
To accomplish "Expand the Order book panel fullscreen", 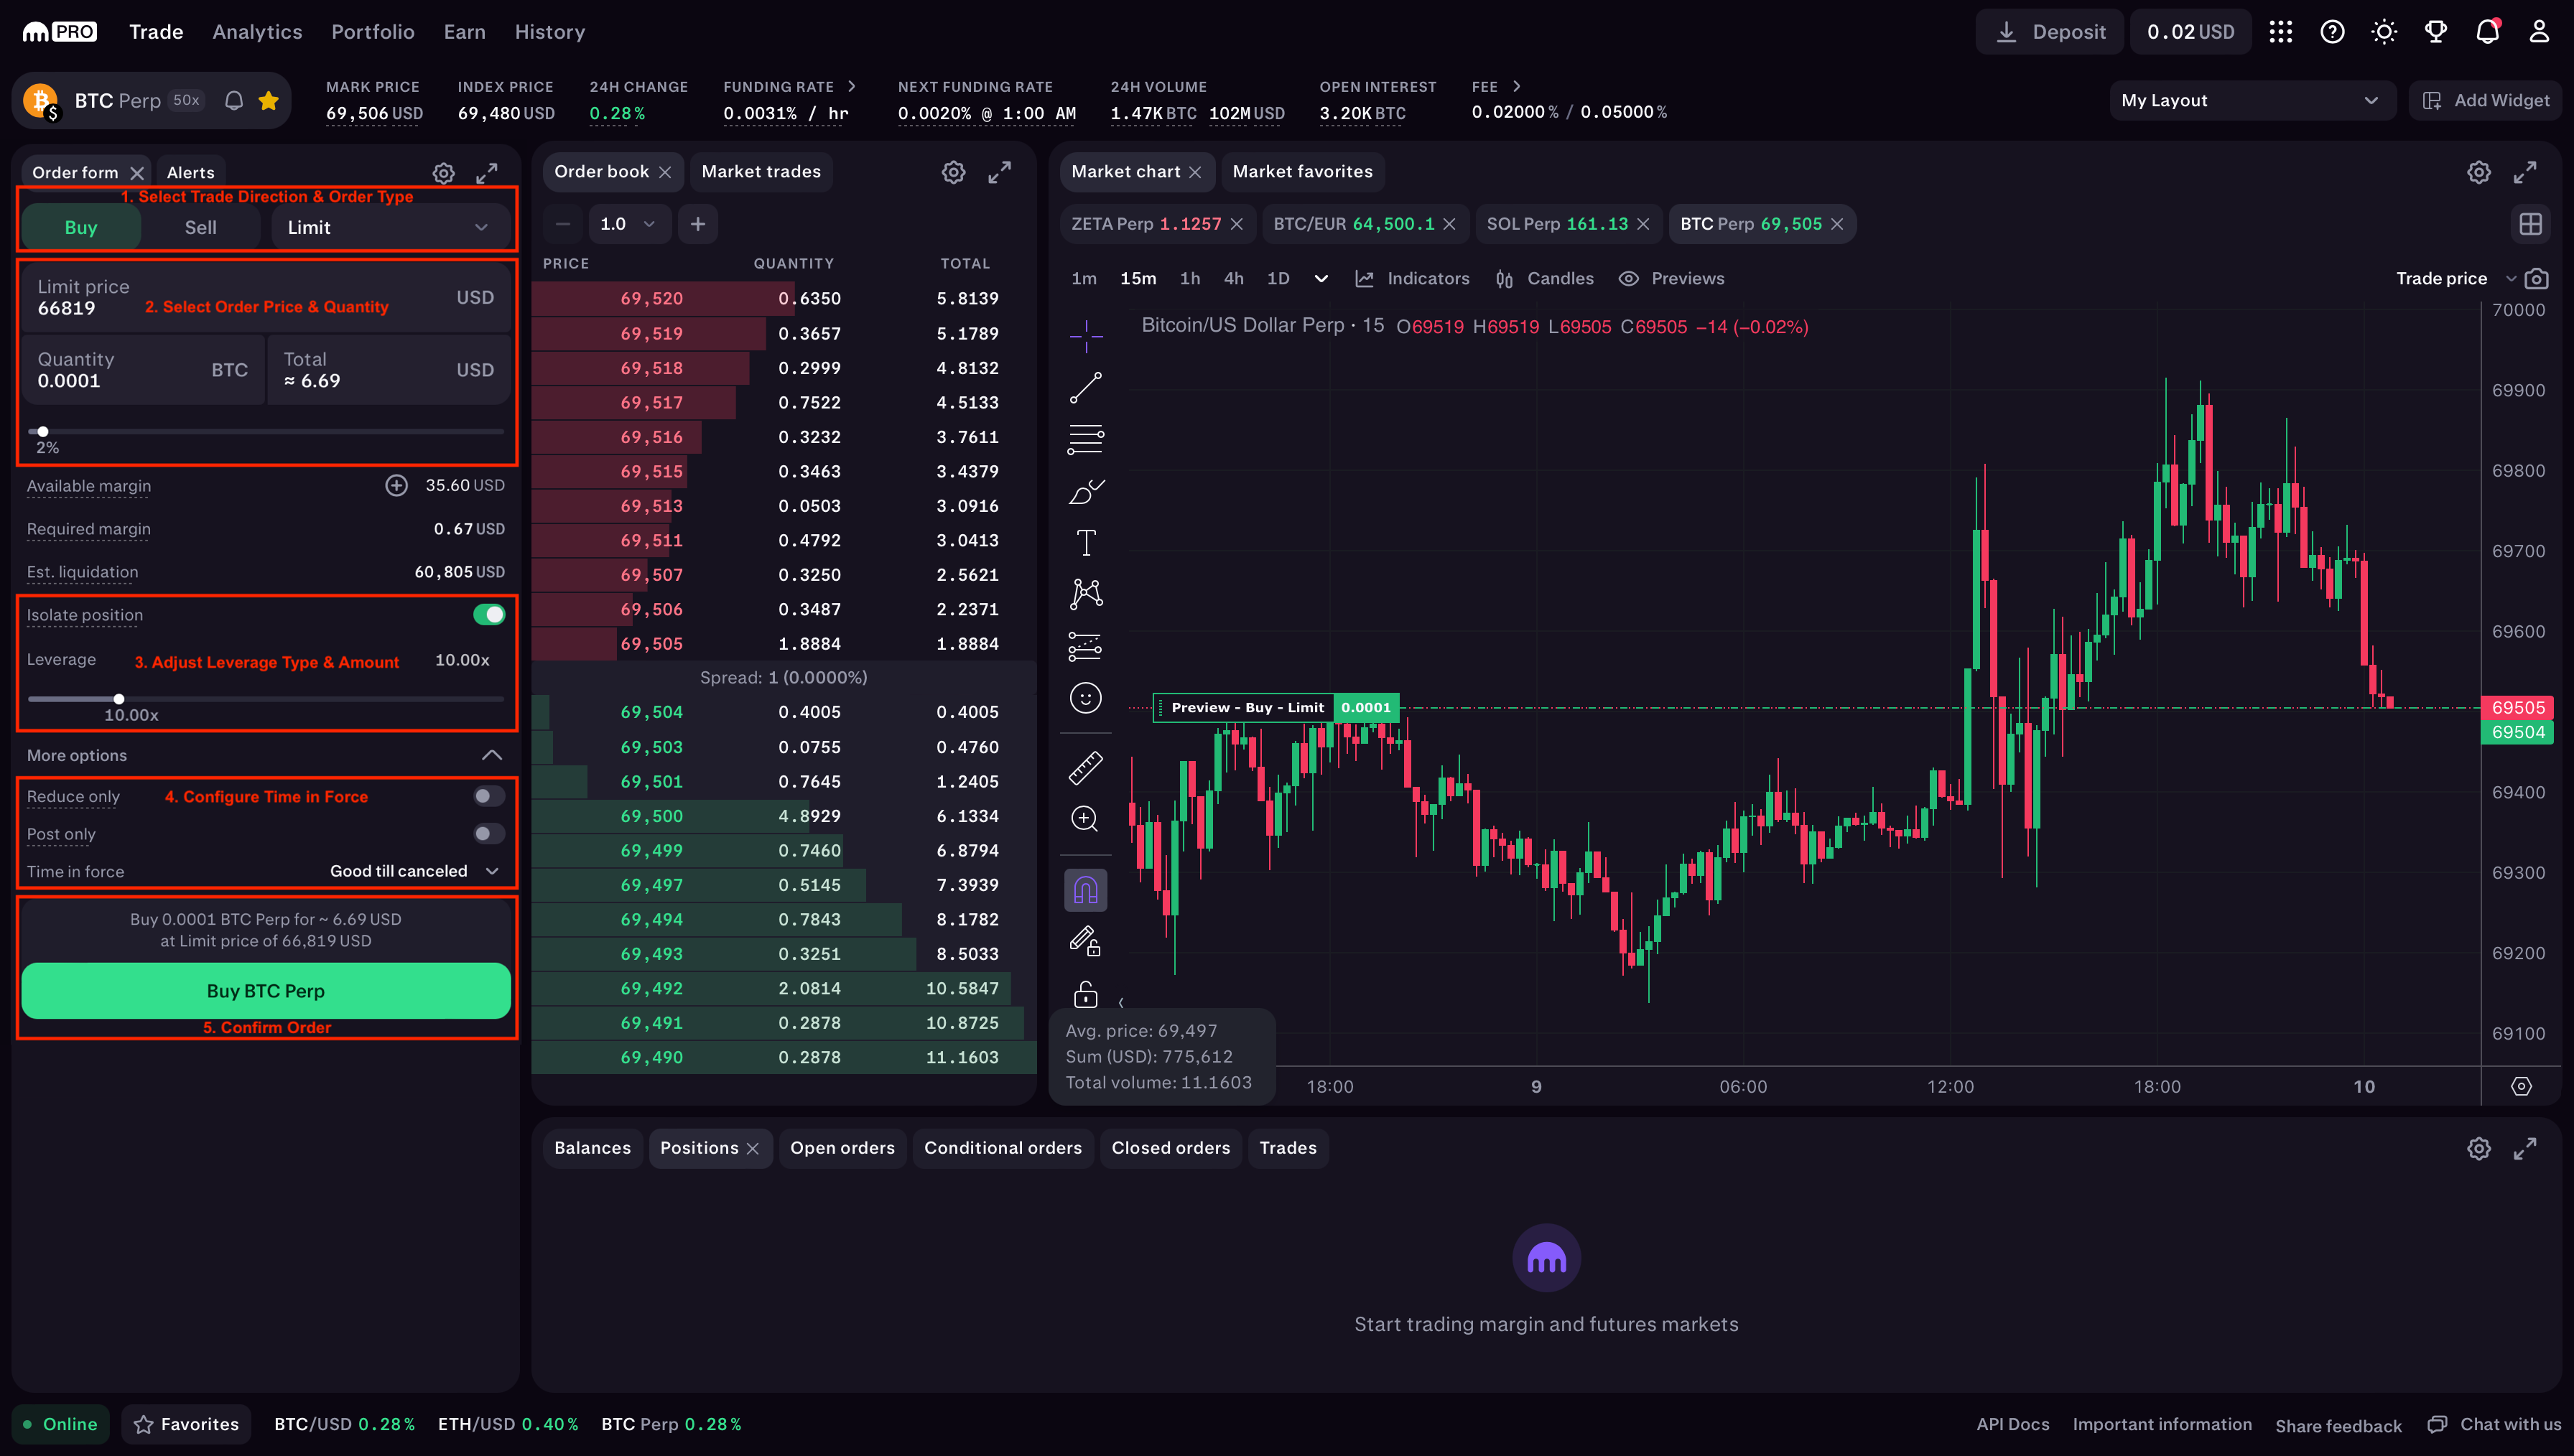I will tap(999, 172).
